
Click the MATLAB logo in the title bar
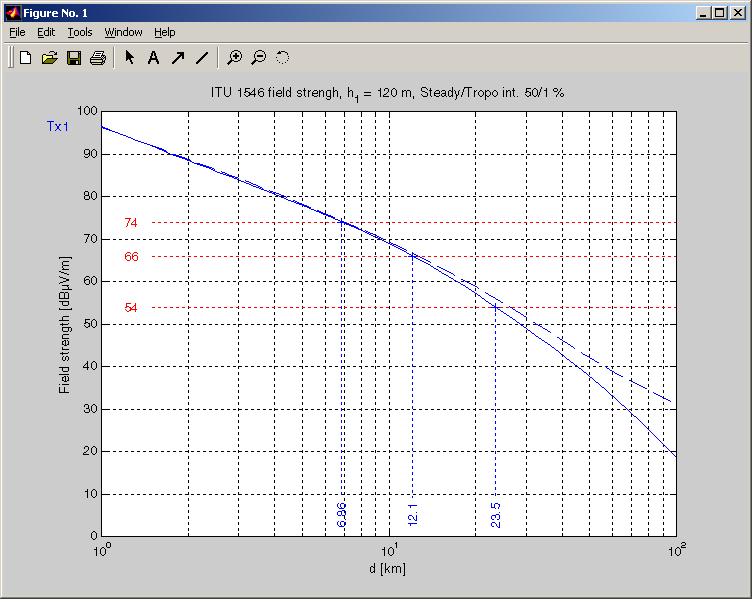[13, 13]
